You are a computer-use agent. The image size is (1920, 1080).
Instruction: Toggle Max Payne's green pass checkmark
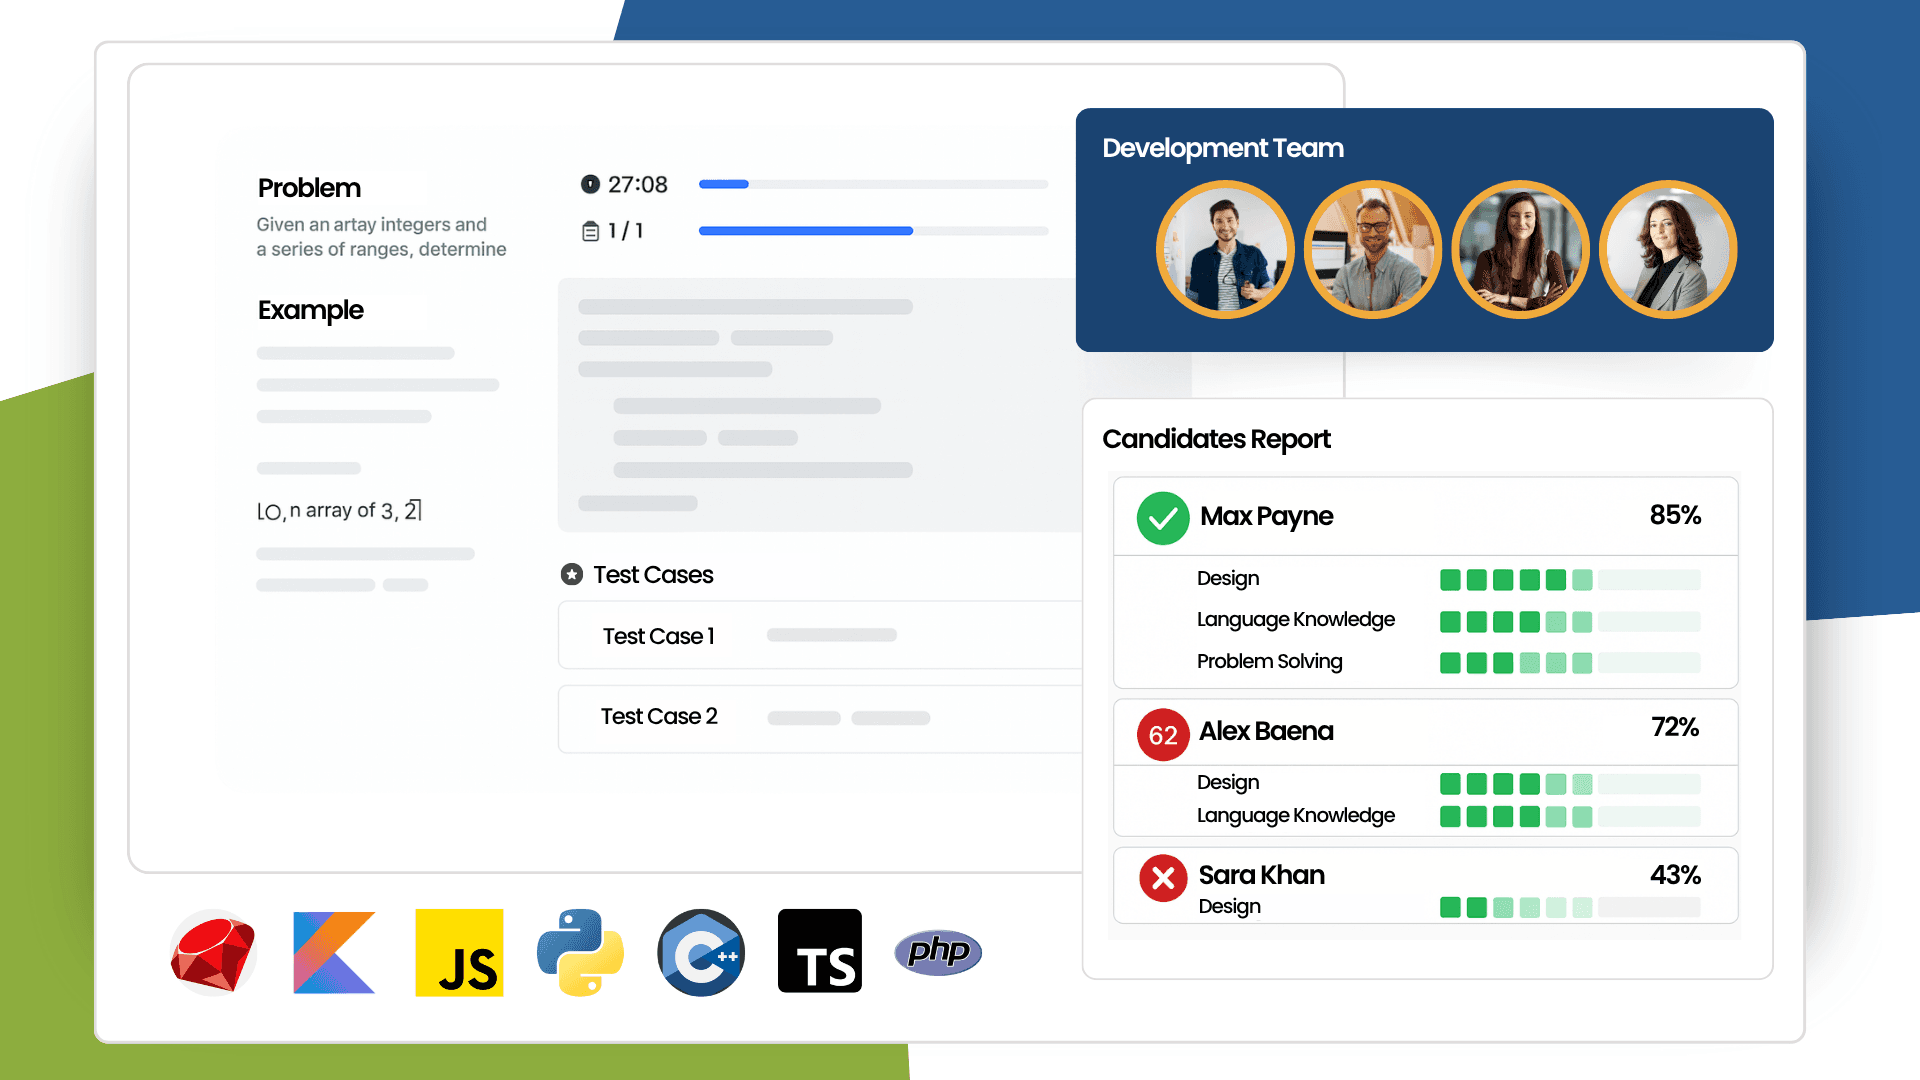click(x=1162, y=518)
